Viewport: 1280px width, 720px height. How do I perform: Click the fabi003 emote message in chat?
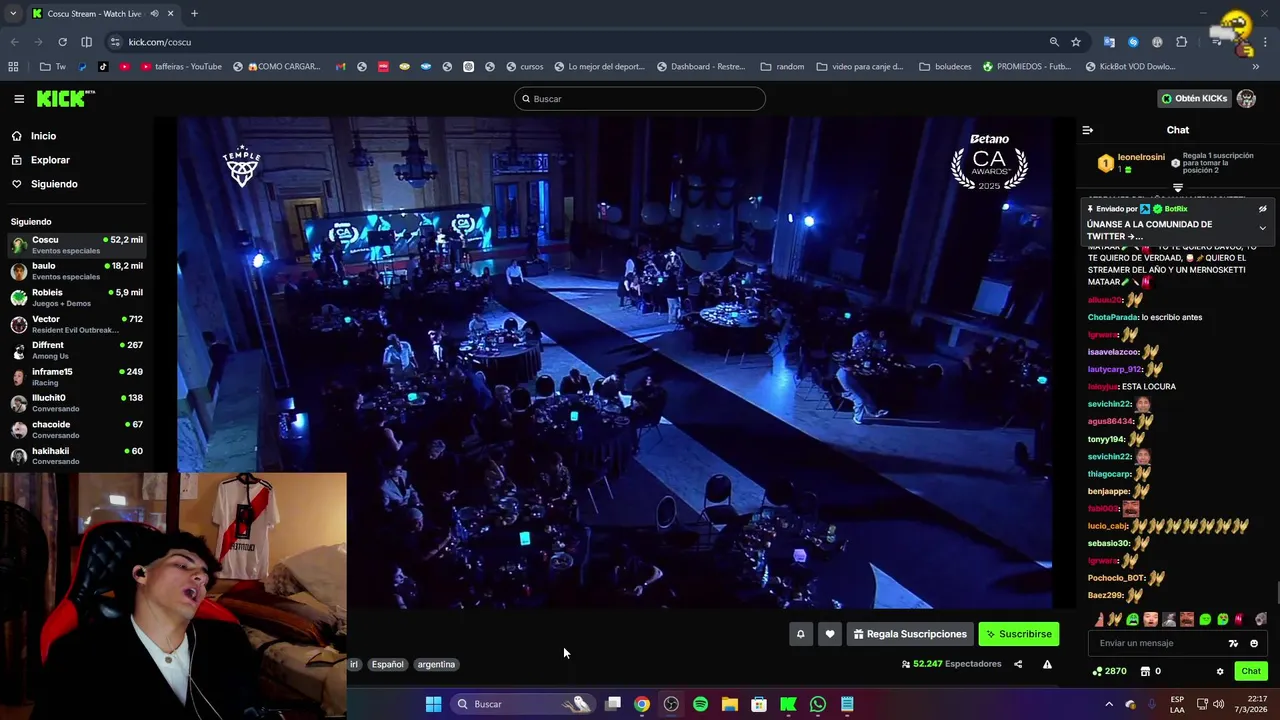1113,509
